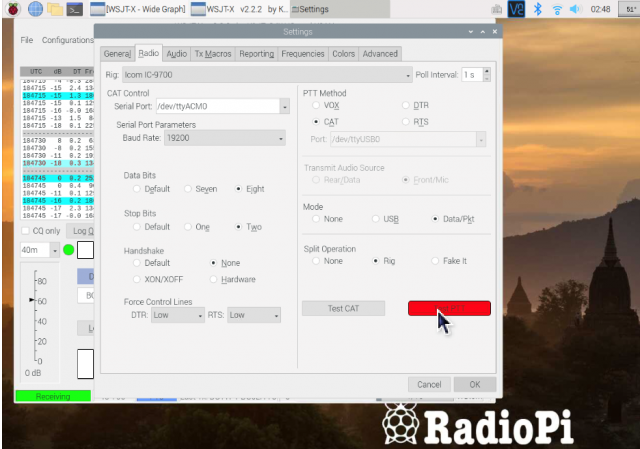Open the Bluetooth tray icon
This screenshot has height=449, width=640.
(538, 9)
